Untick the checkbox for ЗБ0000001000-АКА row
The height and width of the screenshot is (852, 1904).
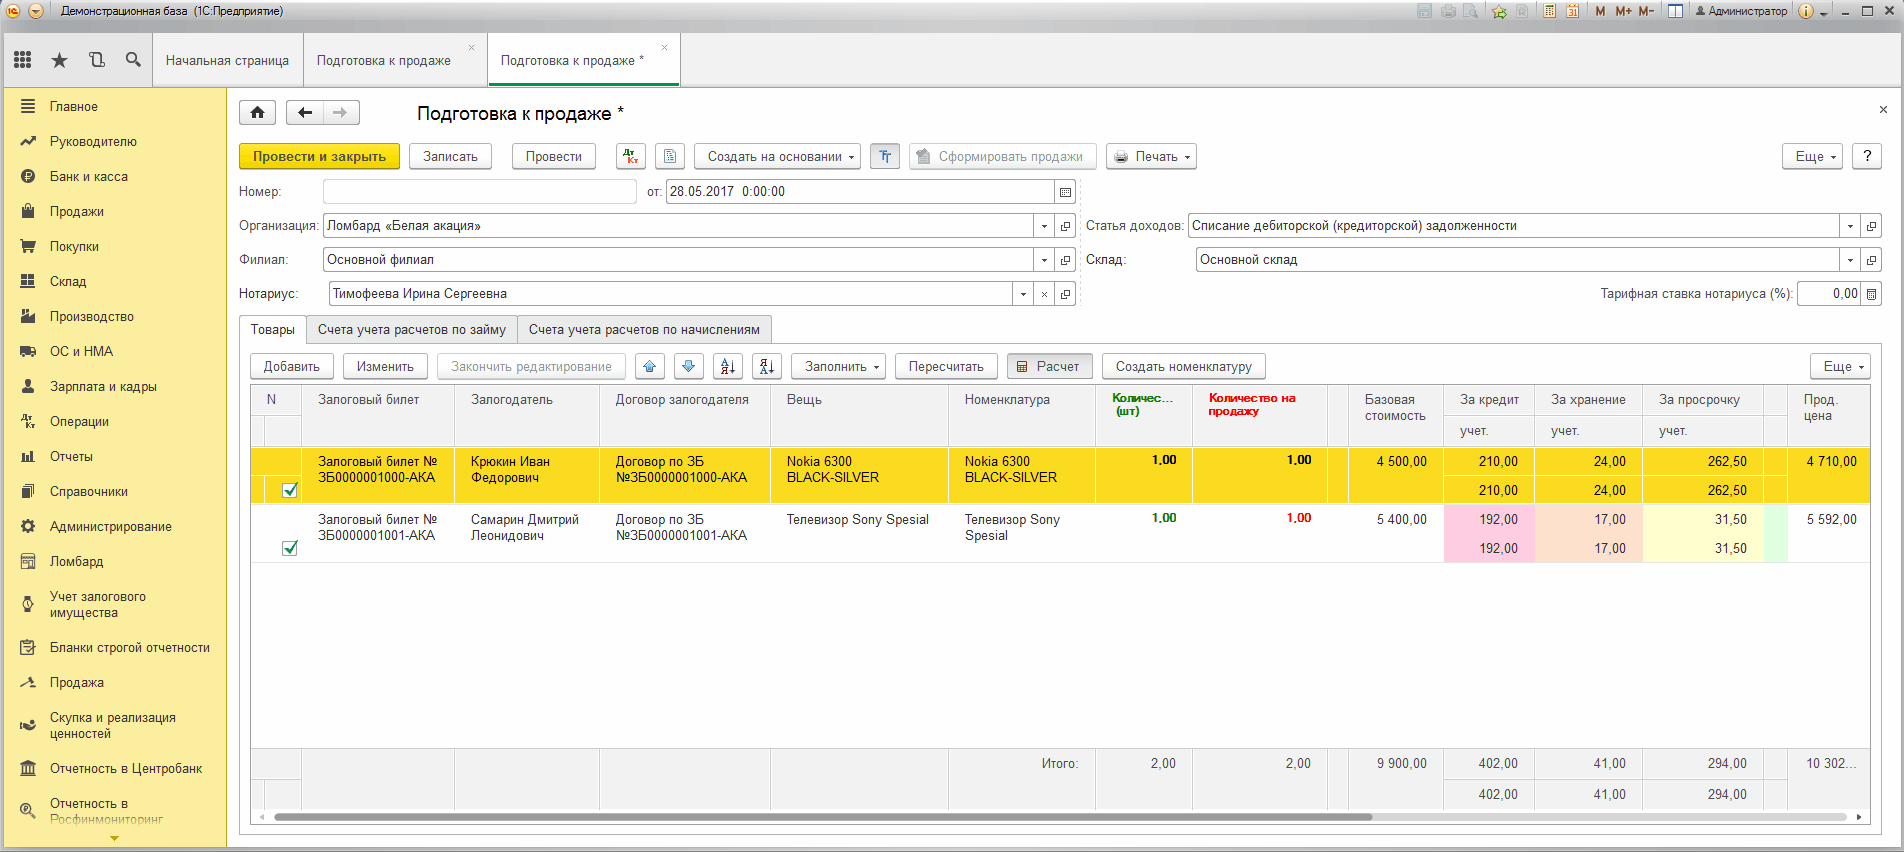pyautogui.click(x=290, y=491)
